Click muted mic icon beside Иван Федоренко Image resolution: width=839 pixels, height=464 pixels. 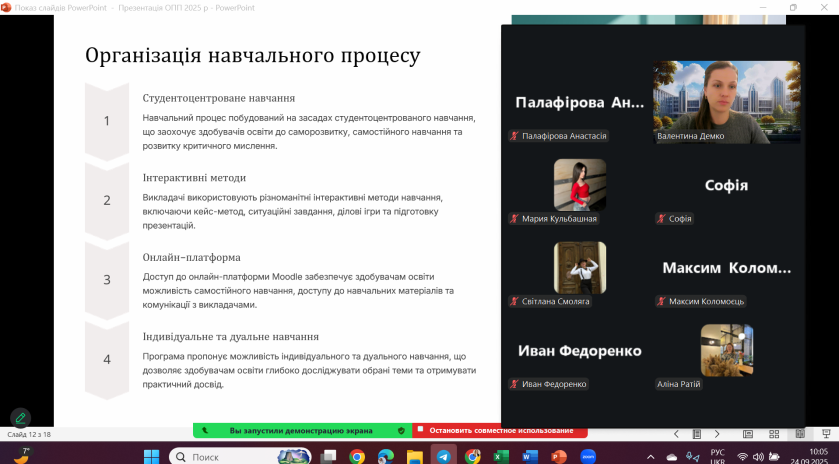(x=514, y=384)
